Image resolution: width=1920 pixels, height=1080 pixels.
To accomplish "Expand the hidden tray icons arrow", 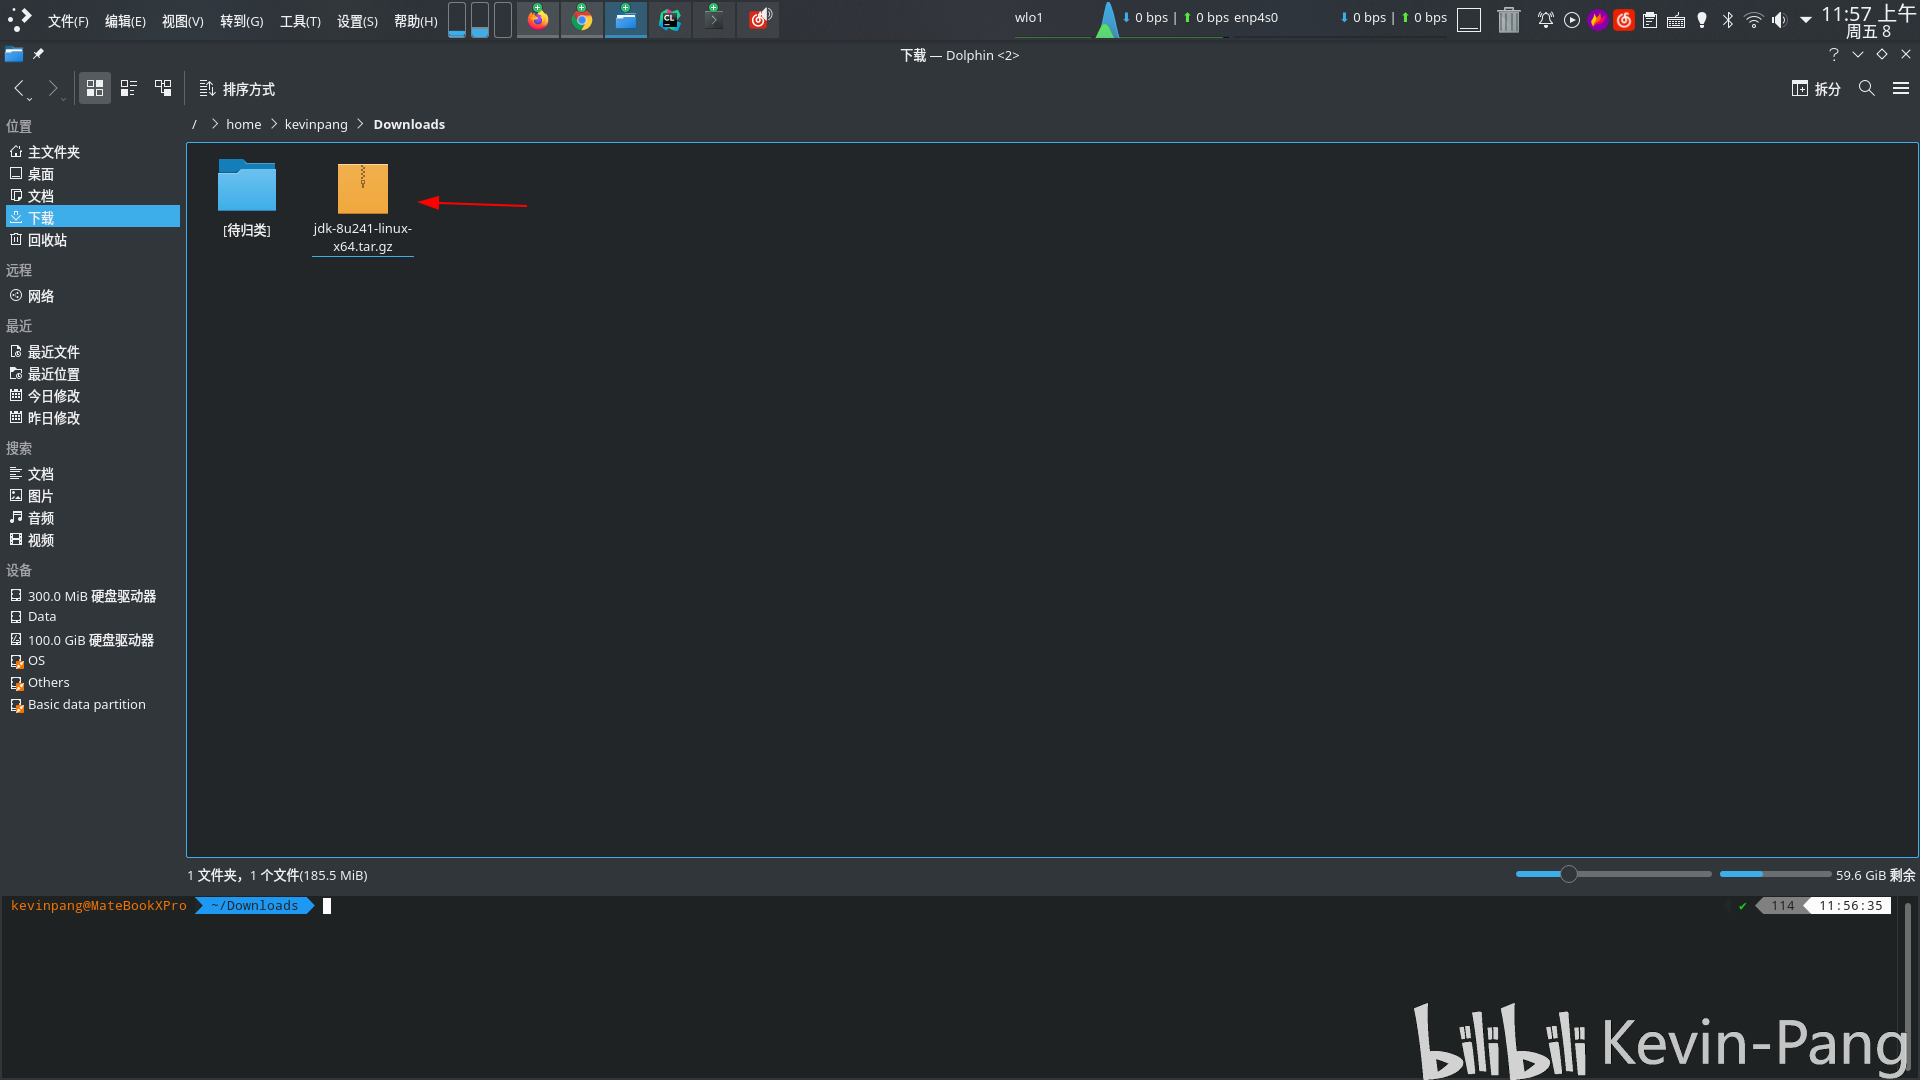I will coord(1807,19).
